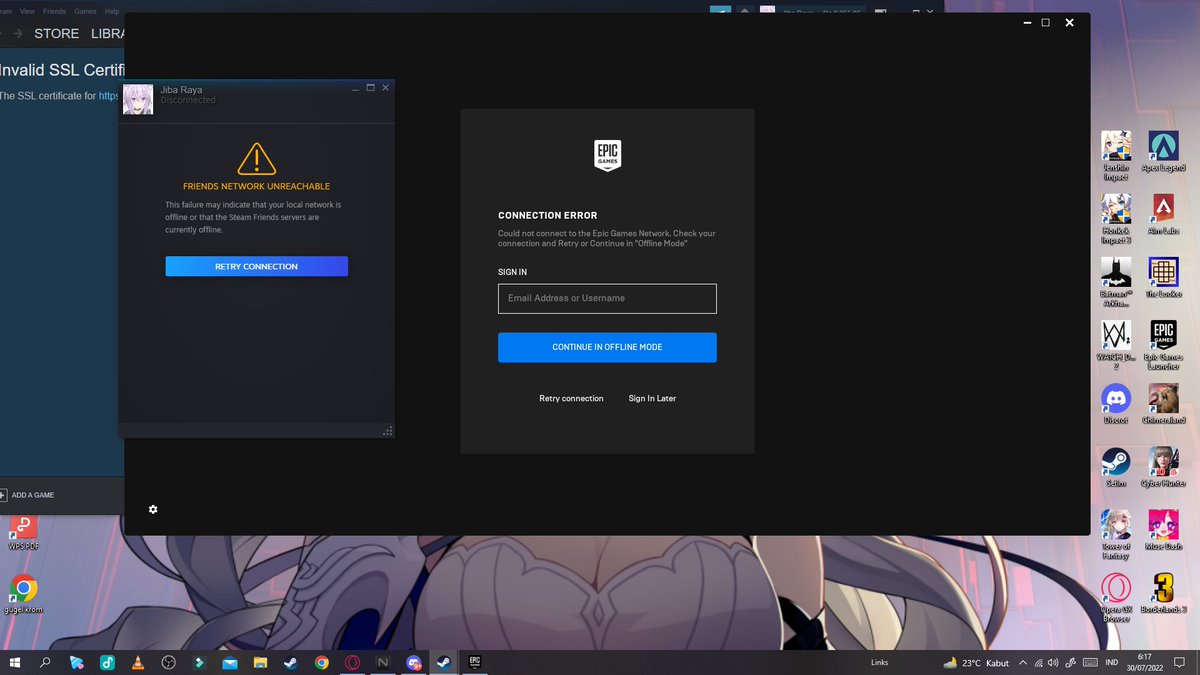This screenshot has width=1200, height=675.
Task: Open Honkai Impact 3 desktop shortcut
Action: [1116, 218]
